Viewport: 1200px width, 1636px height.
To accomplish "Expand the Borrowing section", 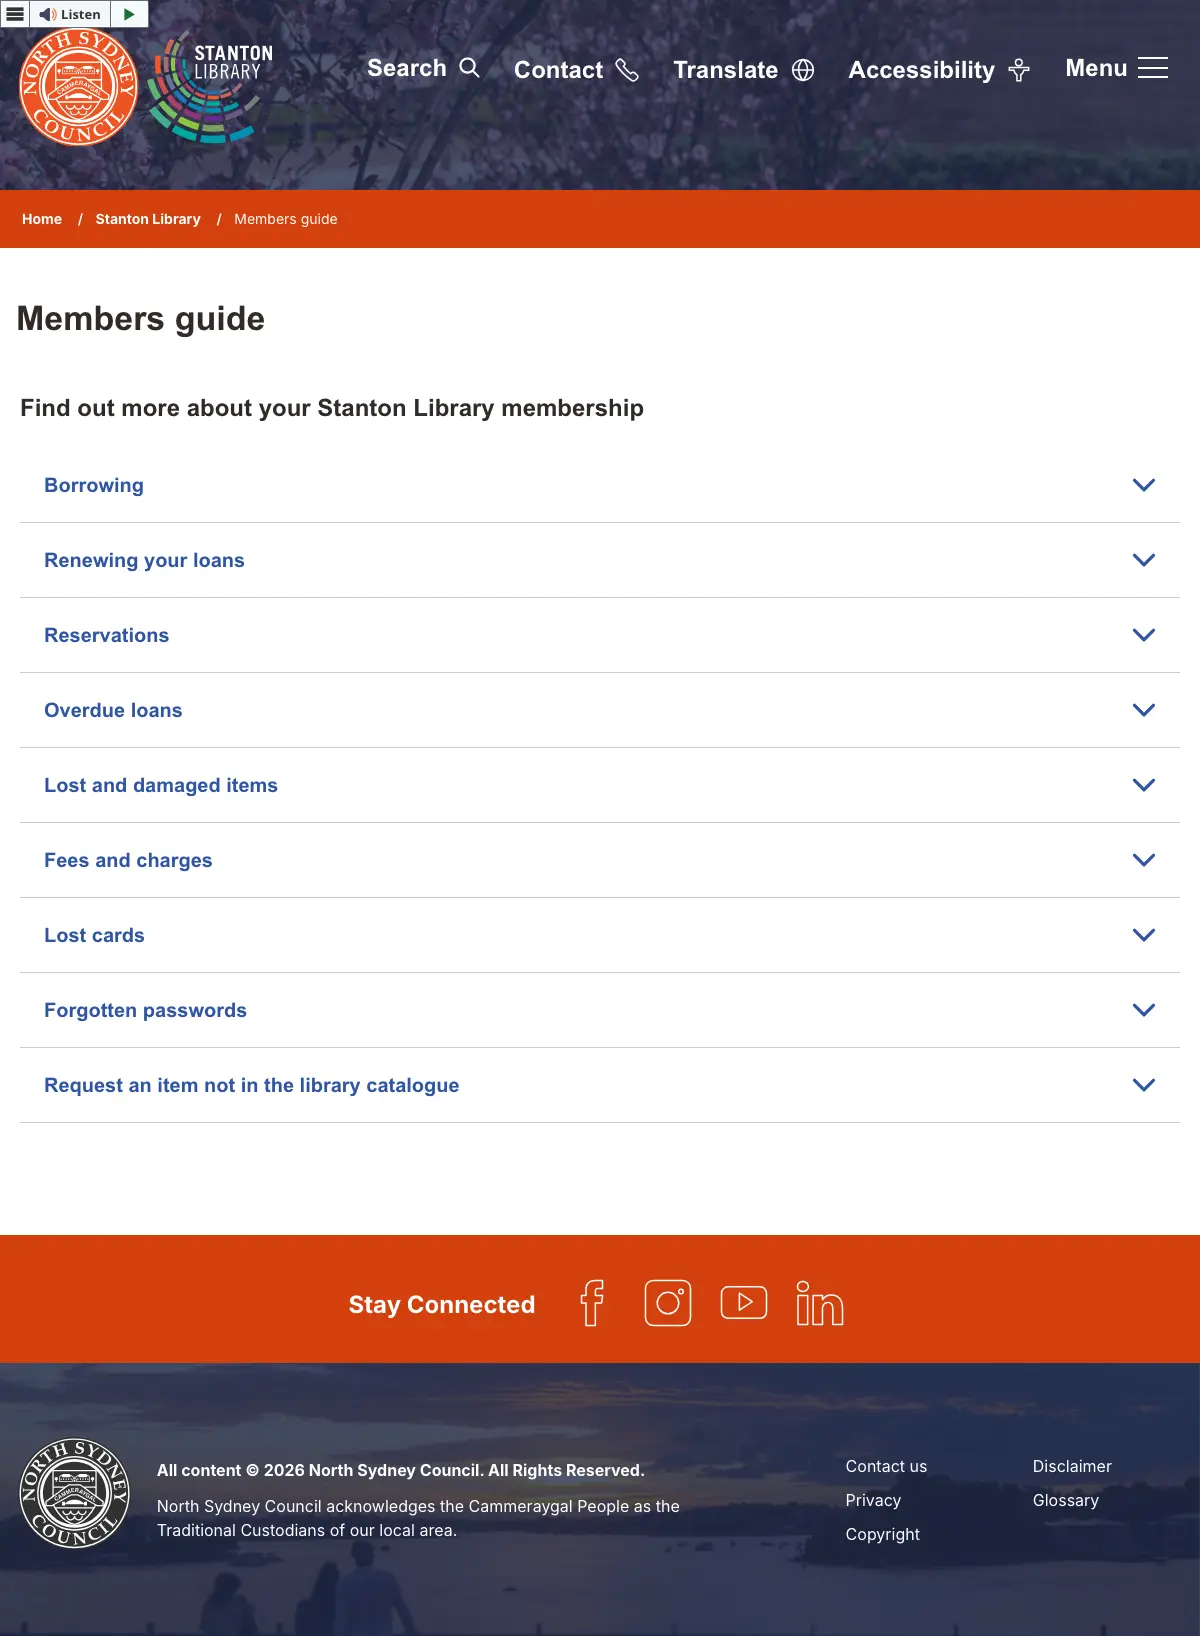I will (x=600, y=485).
